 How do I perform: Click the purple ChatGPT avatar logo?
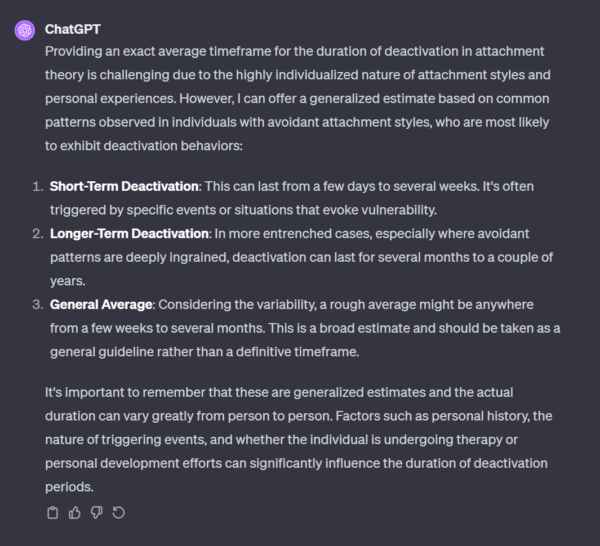pyautogui.click(x=25, y=30)
